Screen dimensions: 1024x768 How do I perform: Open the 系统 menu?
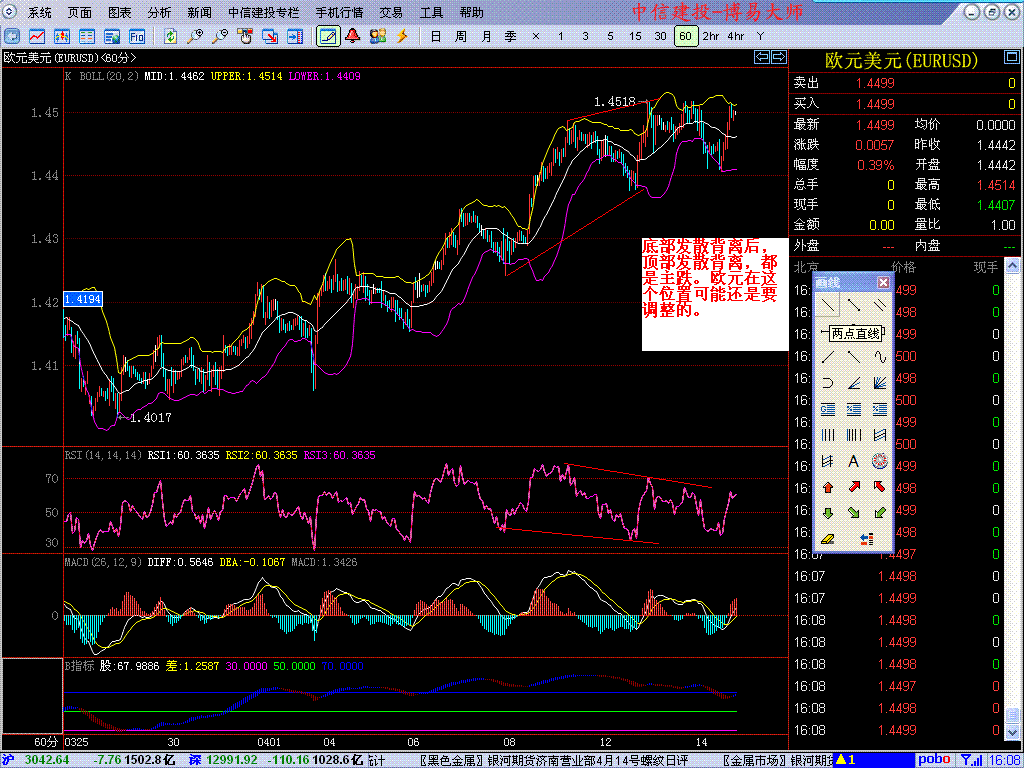40,12
